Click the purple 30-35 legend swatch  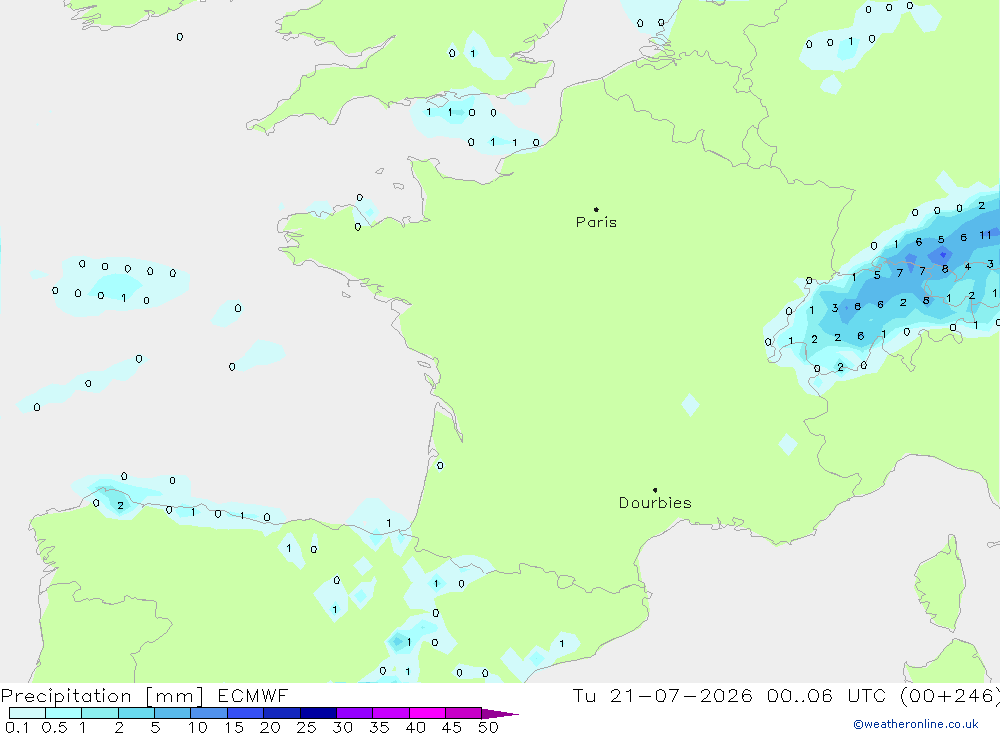(355, 713)
